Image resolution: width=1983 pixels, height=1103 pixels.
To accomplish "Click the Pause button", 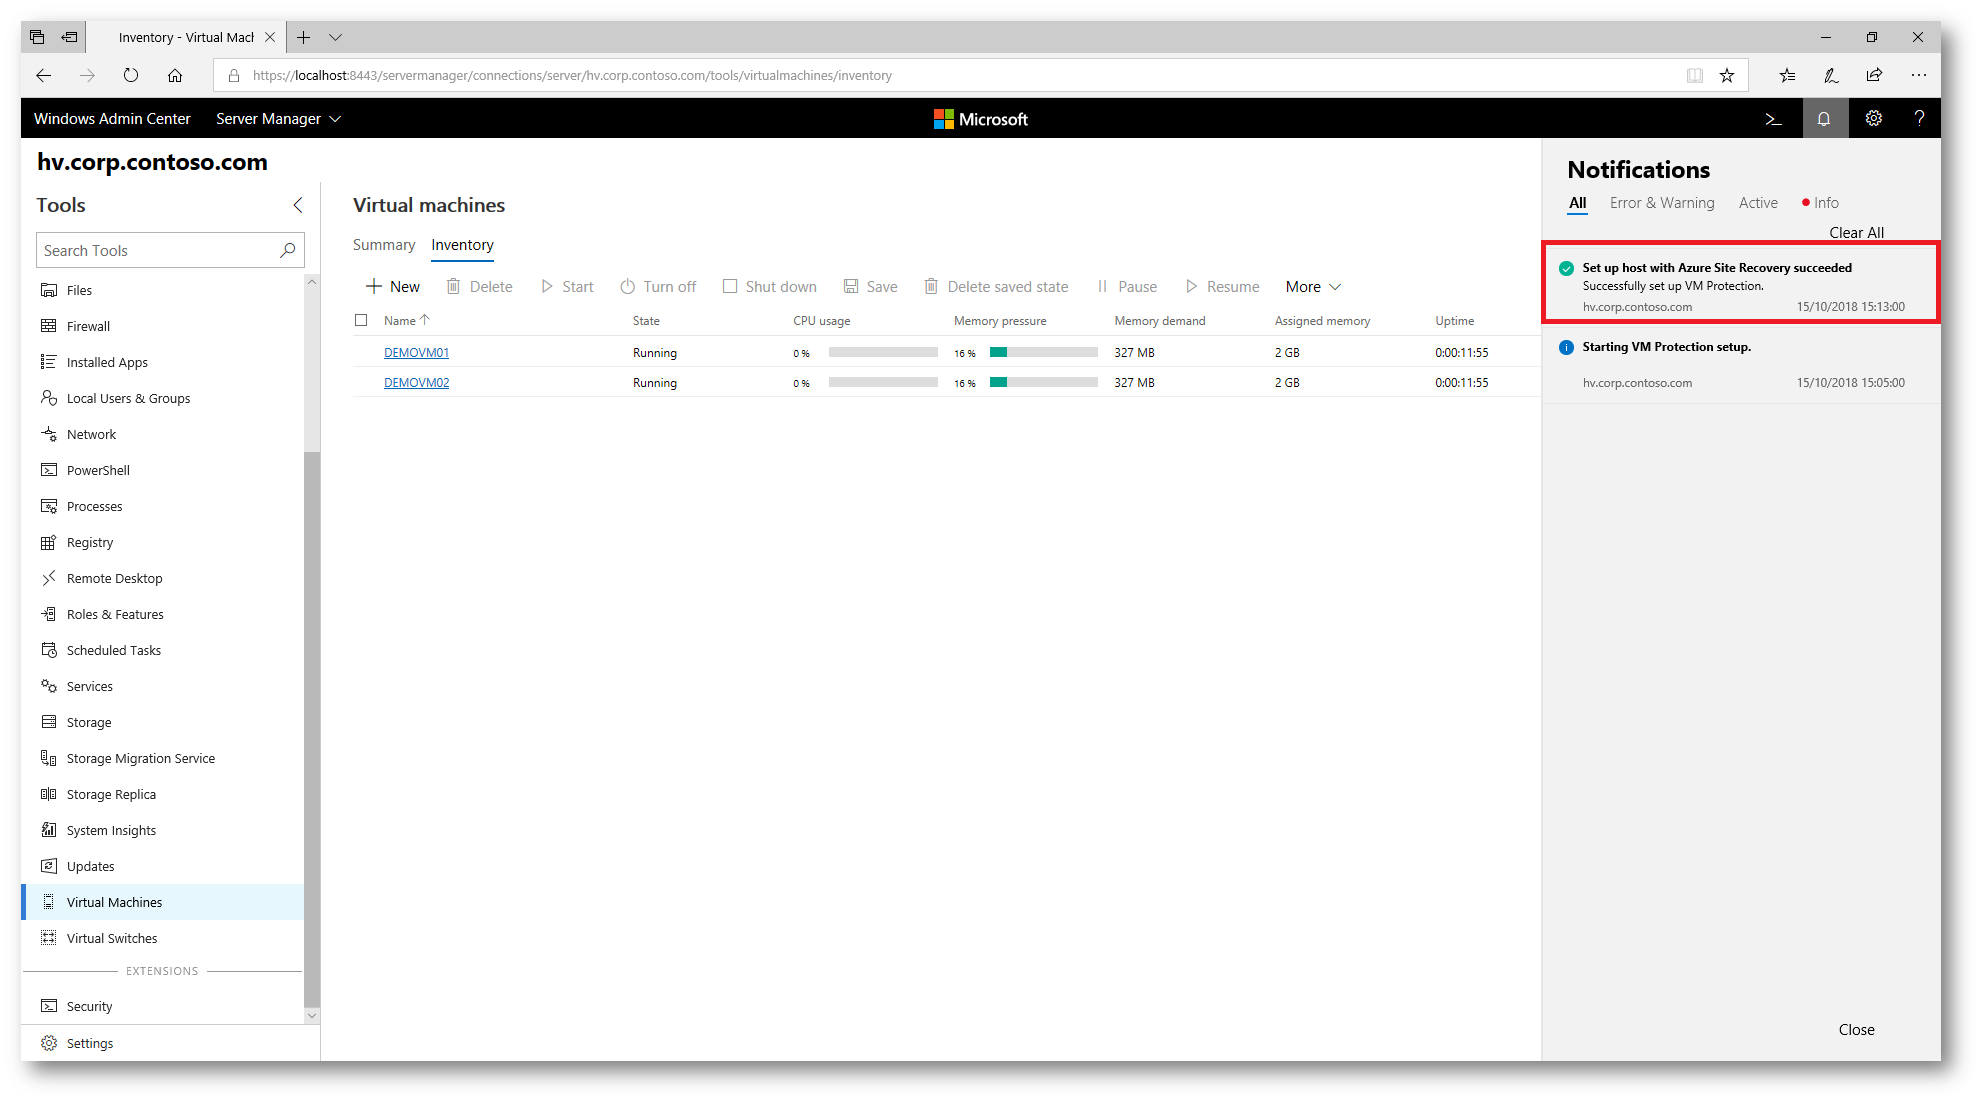I will pos(1126,287).
